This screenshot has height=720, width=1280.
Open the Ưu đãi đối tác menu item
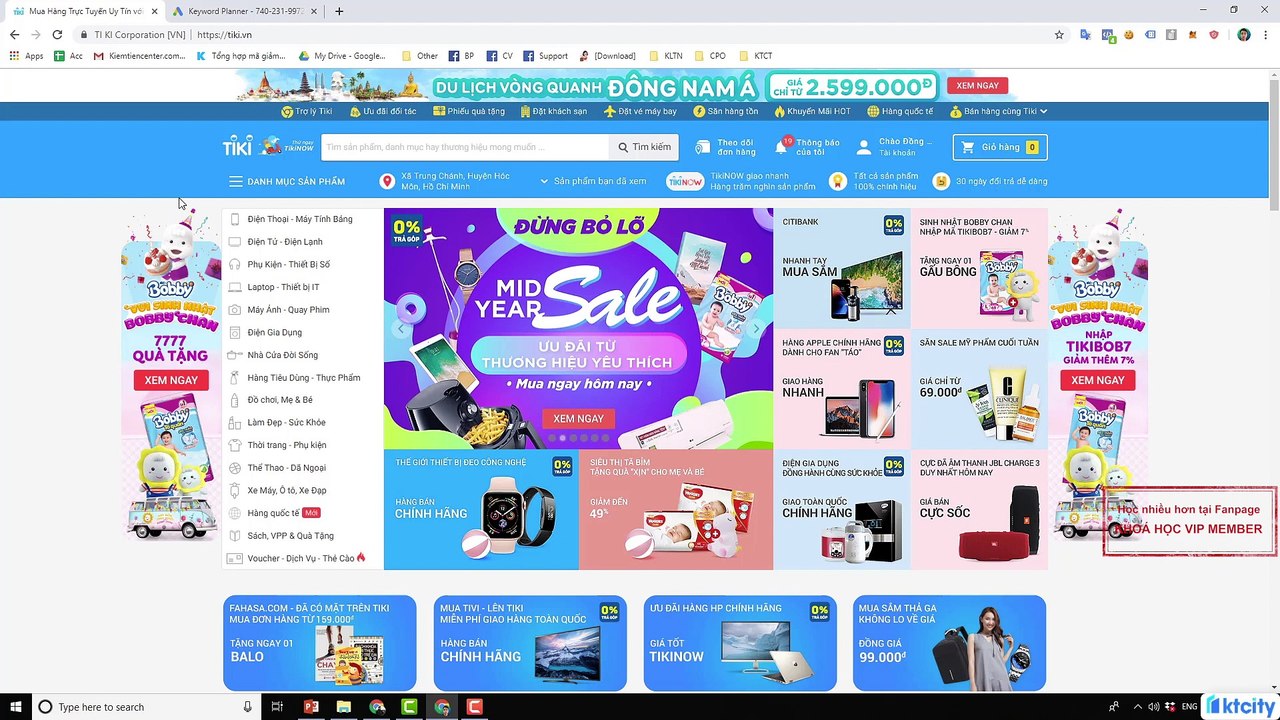[x=383, y=111]
